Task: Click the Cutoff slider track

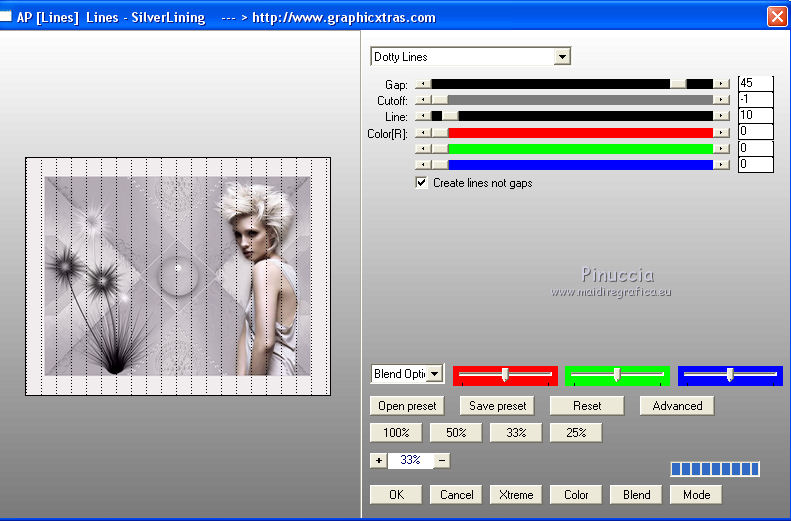Action: pyautogui.click(x=572, y=100)
